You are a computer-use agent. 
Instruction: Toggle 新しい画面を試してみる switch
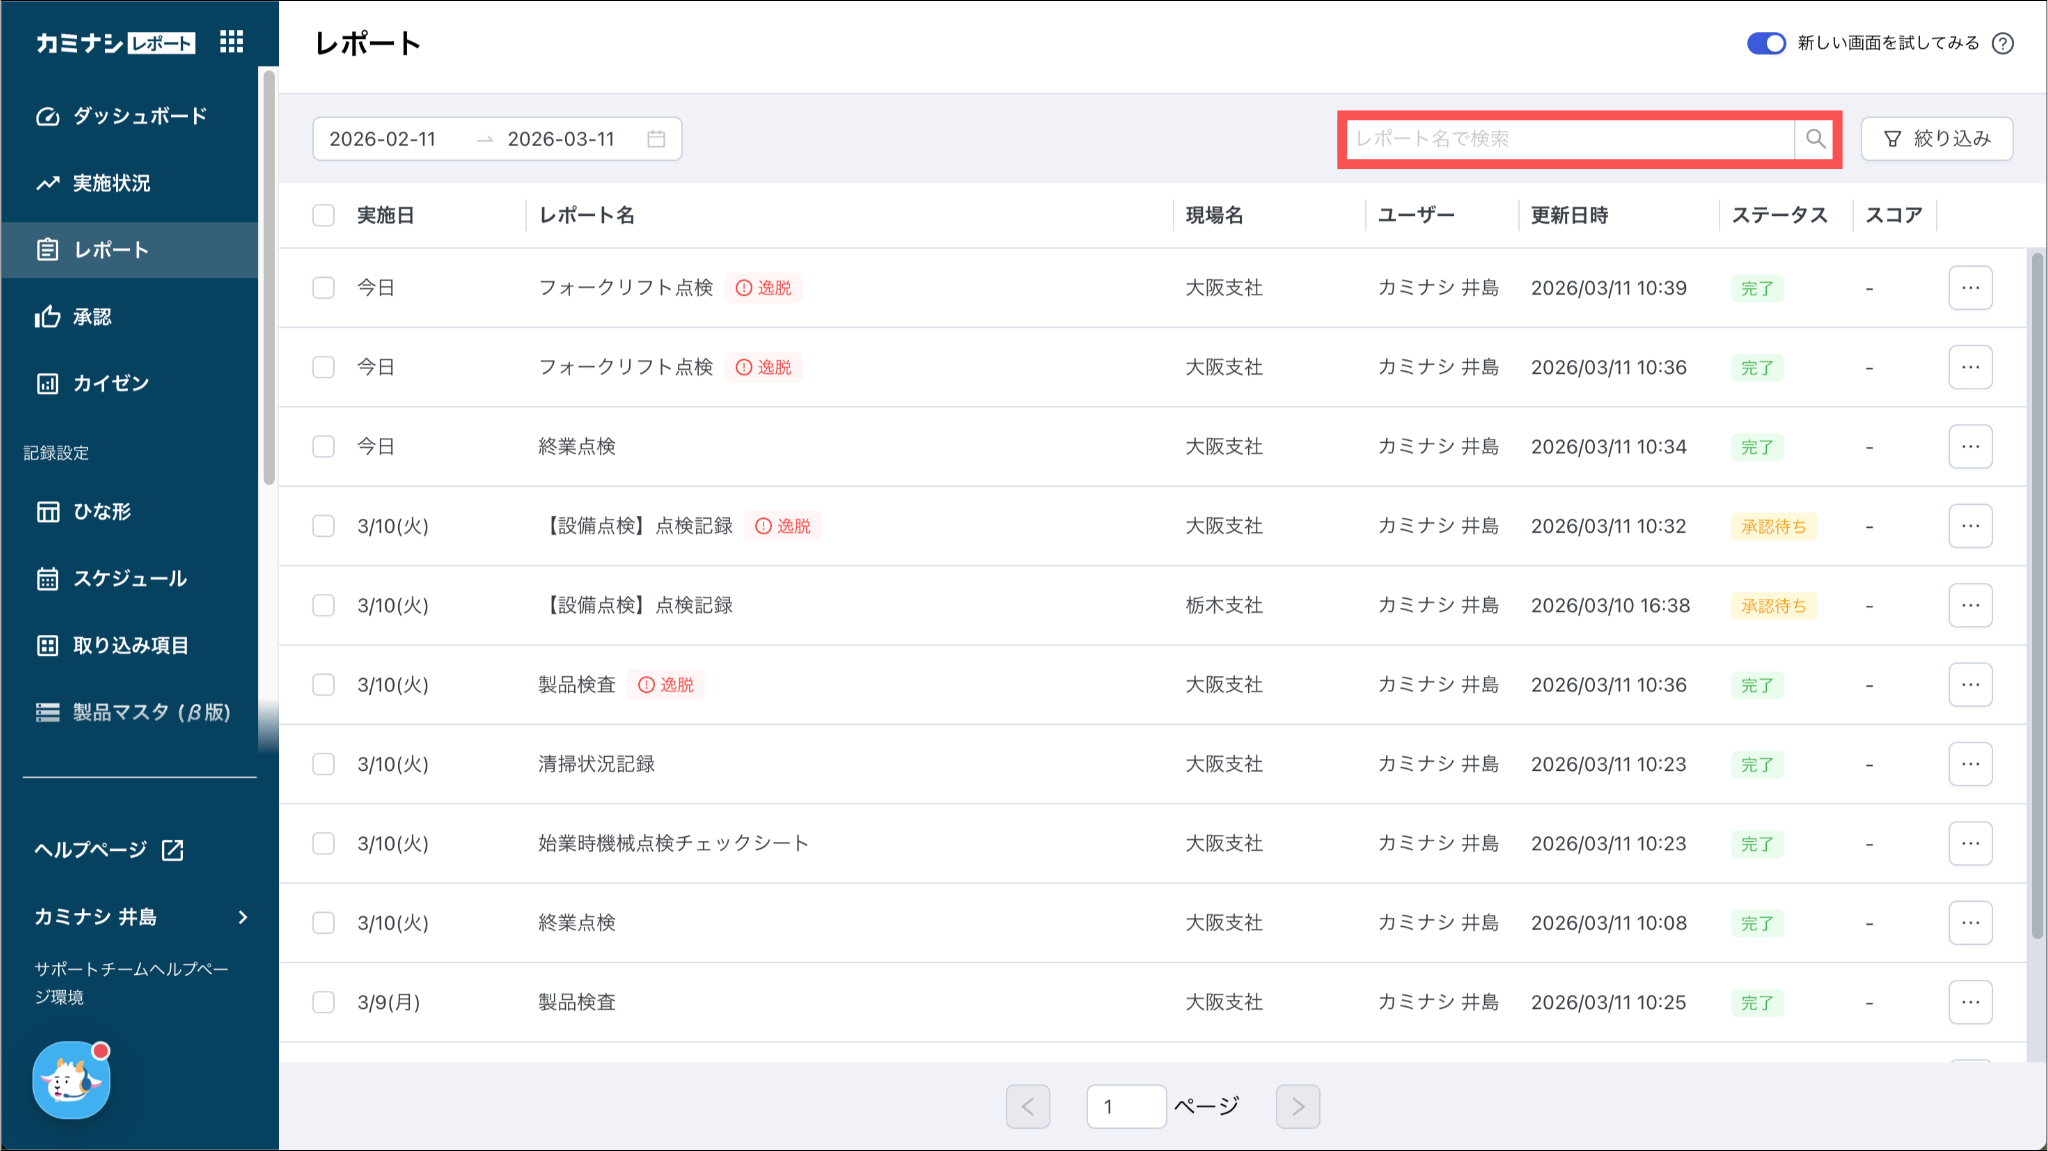point(1766,43)
